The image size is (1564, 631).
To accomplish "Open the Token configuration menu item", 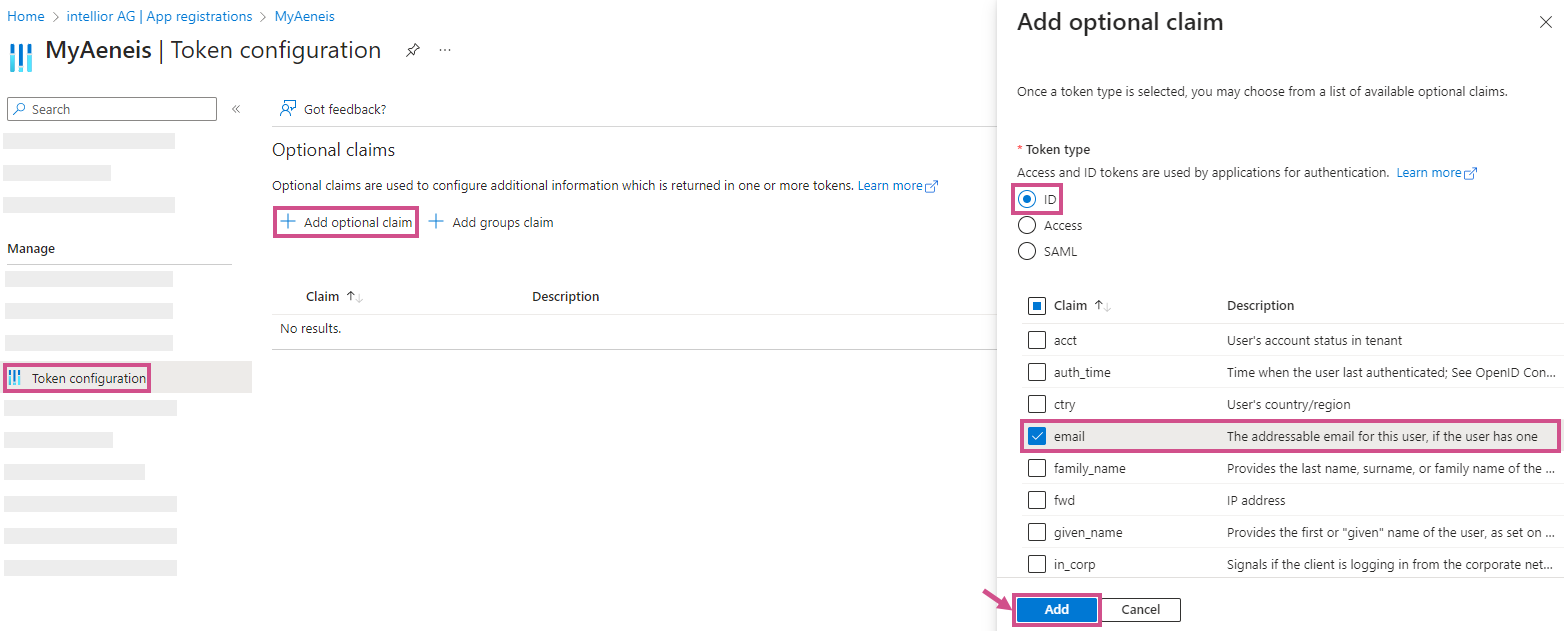I will 88,378.
